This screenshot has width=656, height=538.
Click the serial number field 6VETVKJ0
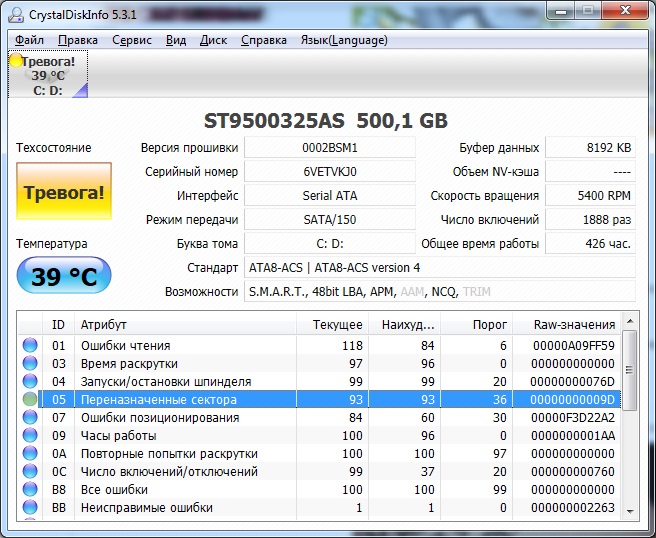(329, 172)
